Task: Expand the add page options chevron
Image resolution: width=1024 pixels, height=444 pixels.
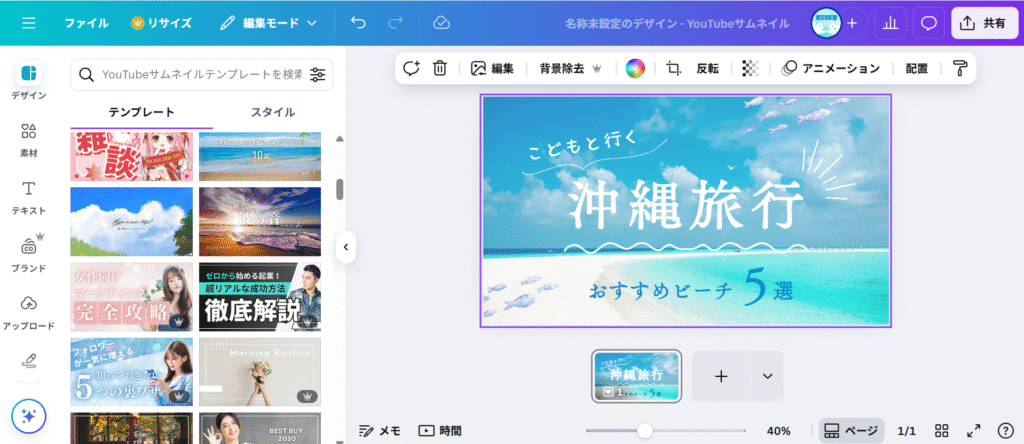Action: pos(767,376)
